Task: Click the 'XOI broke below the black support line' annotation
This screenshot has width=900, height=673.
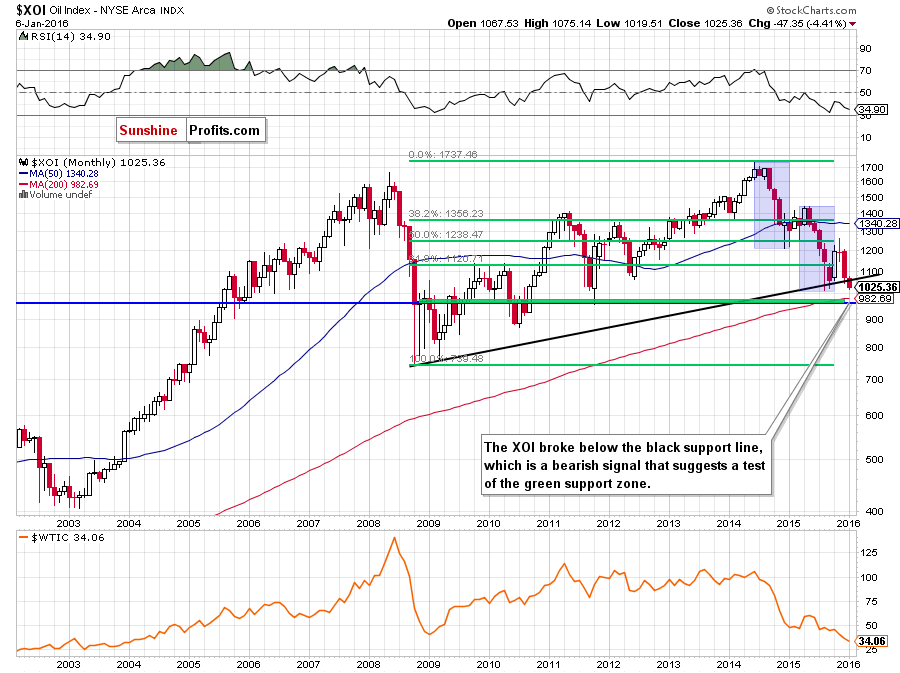Action: [624, 465]
